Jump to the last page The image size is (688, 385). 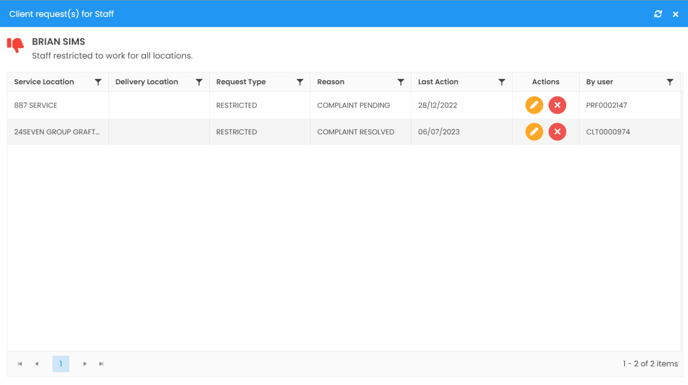(x=101, y=364)
